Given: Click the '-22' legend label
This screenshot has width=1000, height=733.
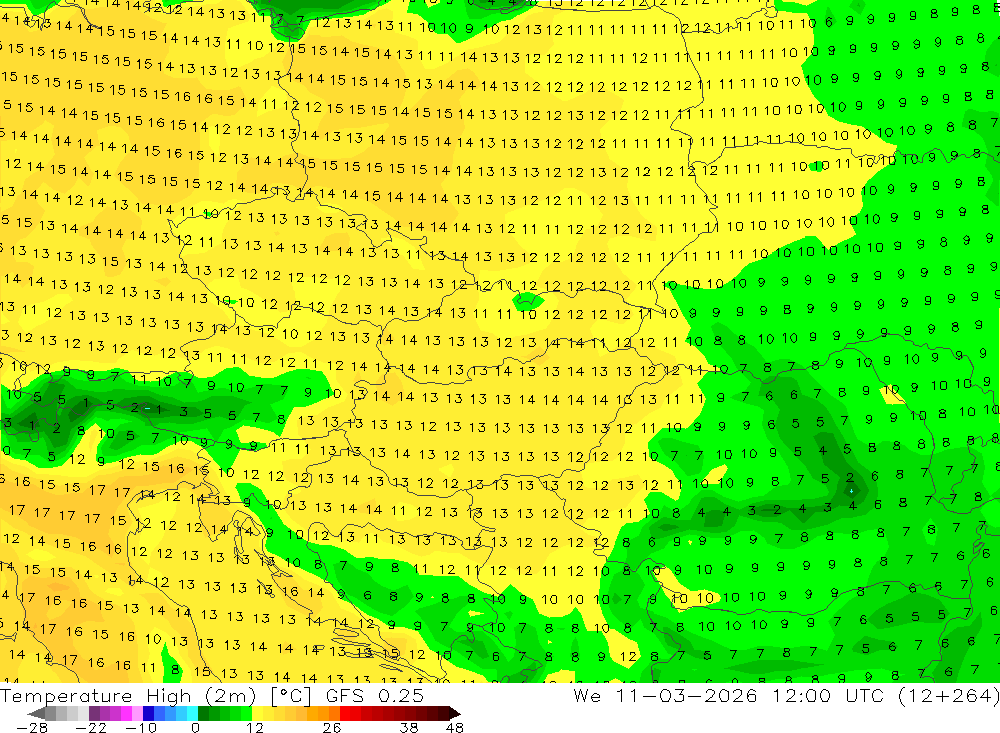Looking at the screenshot, I should coord(91,728).
